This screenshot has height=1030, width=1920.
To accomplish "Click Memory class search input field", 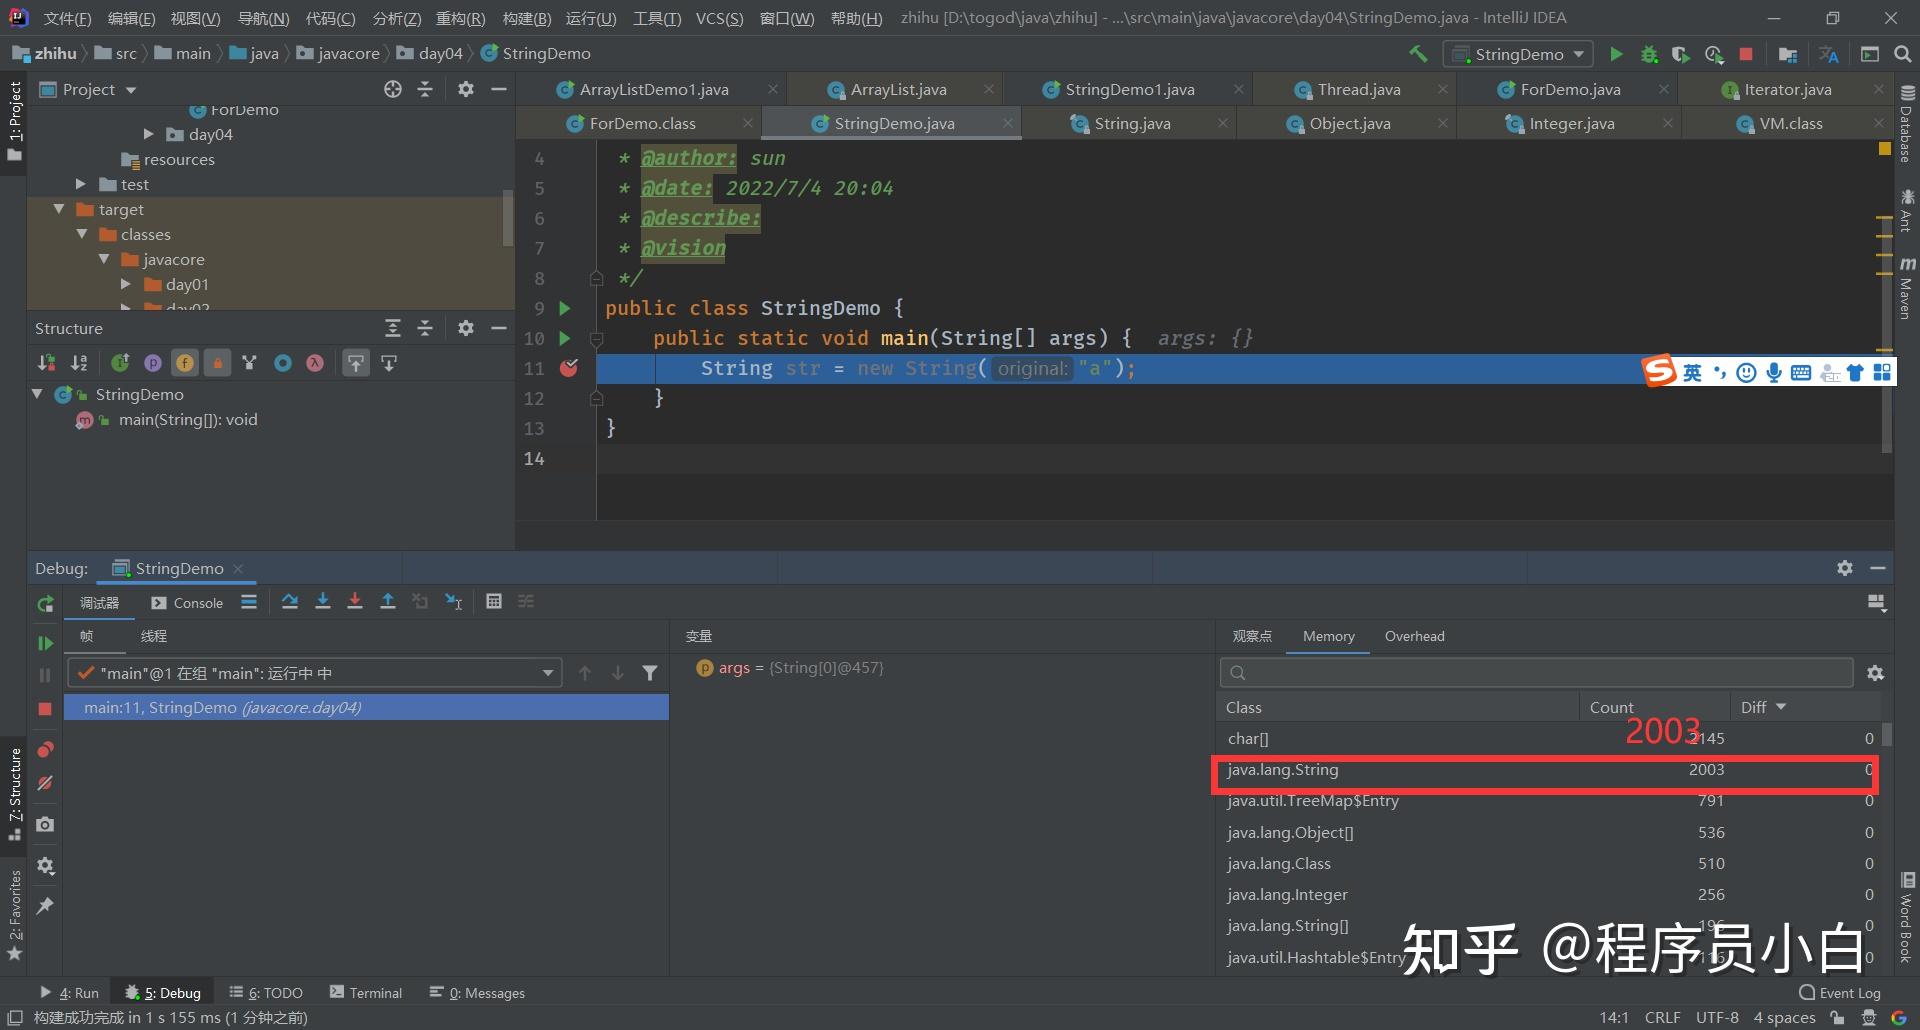I will pyautogui.click(x=1537, y=673).
